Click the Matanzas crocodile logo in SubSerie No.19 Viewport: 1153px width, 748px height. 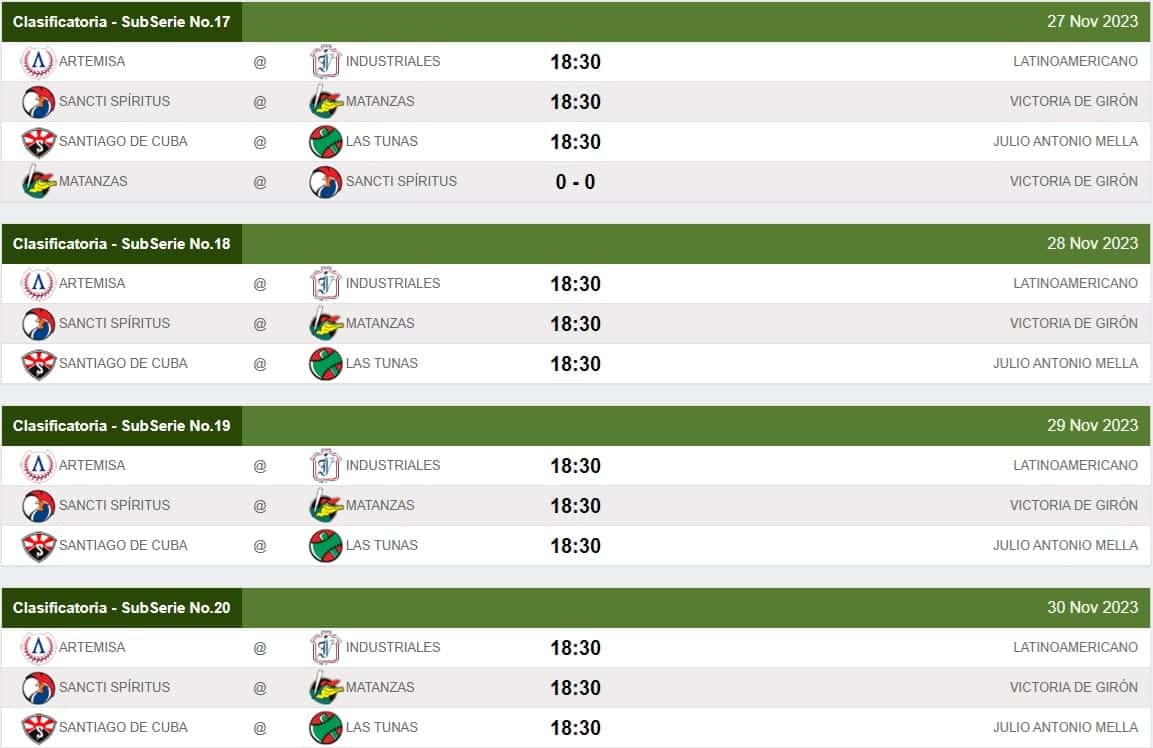326,506
